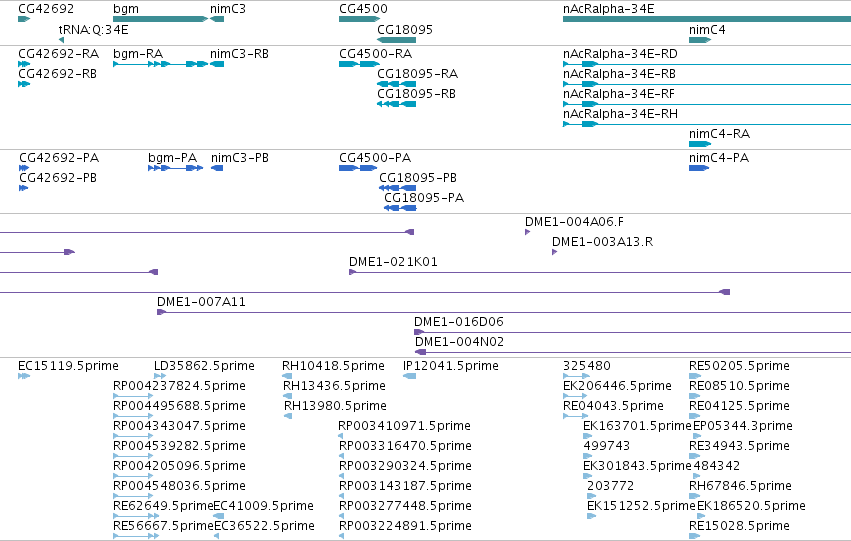Select clone DME1-003A13.R
The width and height of the screenshot is (851, 541).
point(602,242)
